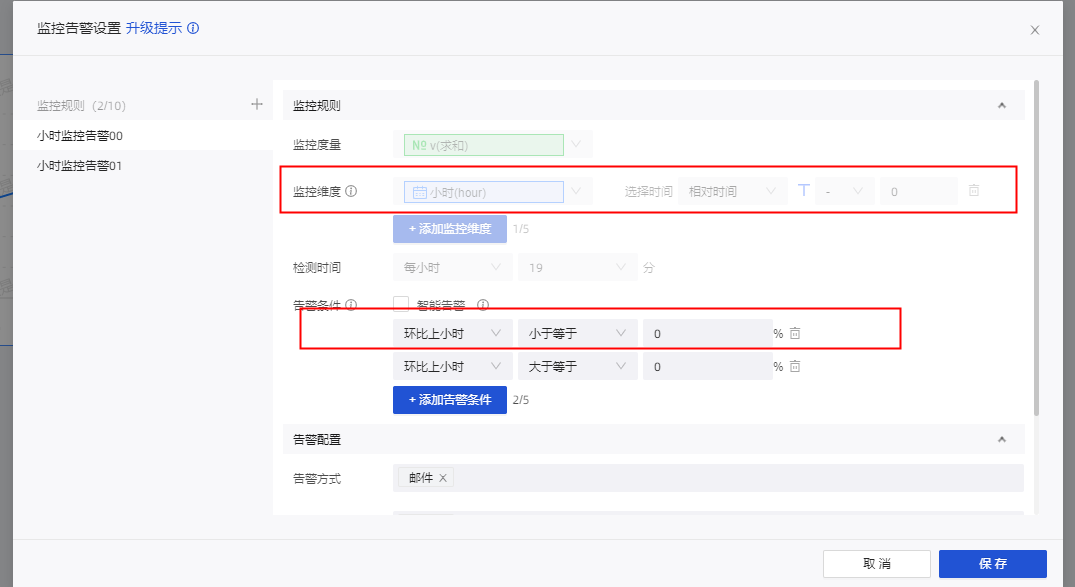Delete the 小于等于 alert condition row
This screenshot has width=1075, height=587.
tap(795, 334)
